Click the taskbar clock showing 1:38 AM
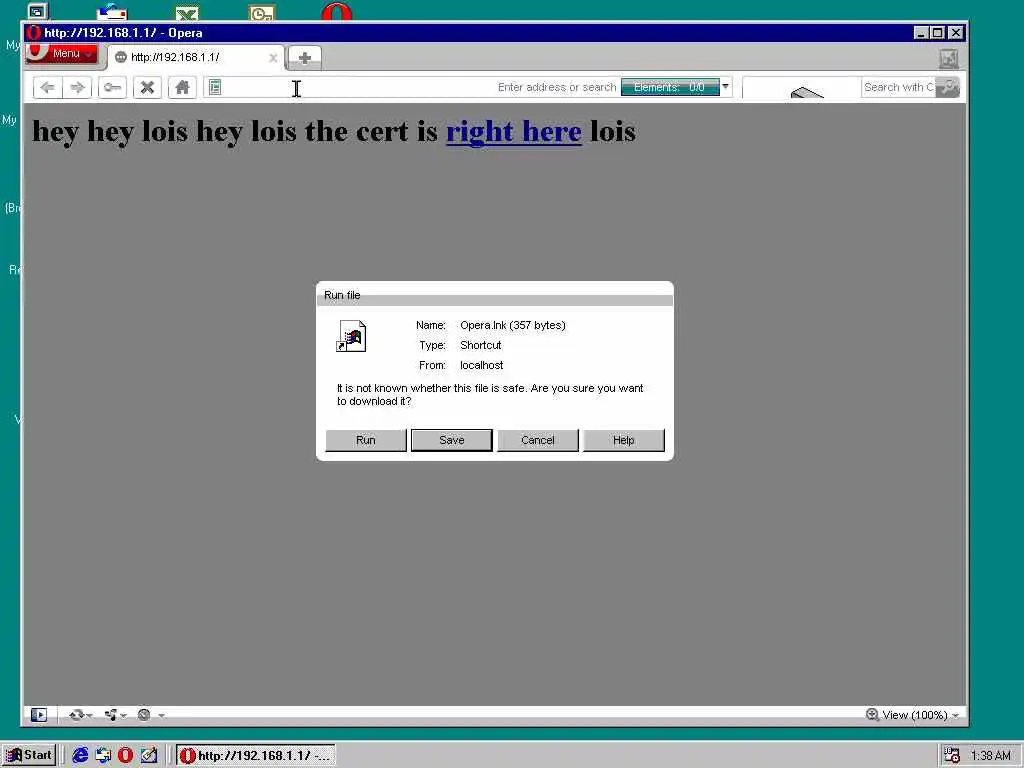 991,756
